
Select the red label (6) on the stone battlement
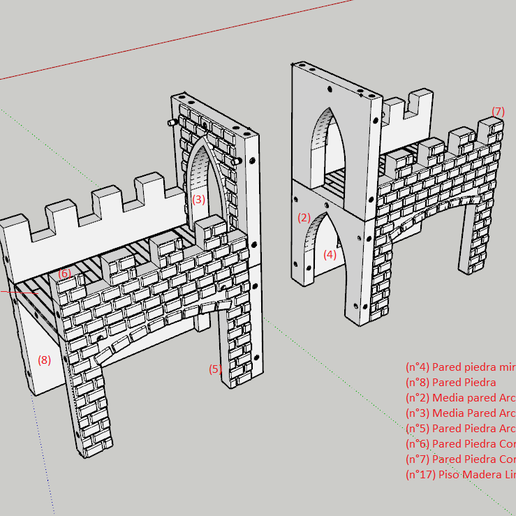(65, 274)
